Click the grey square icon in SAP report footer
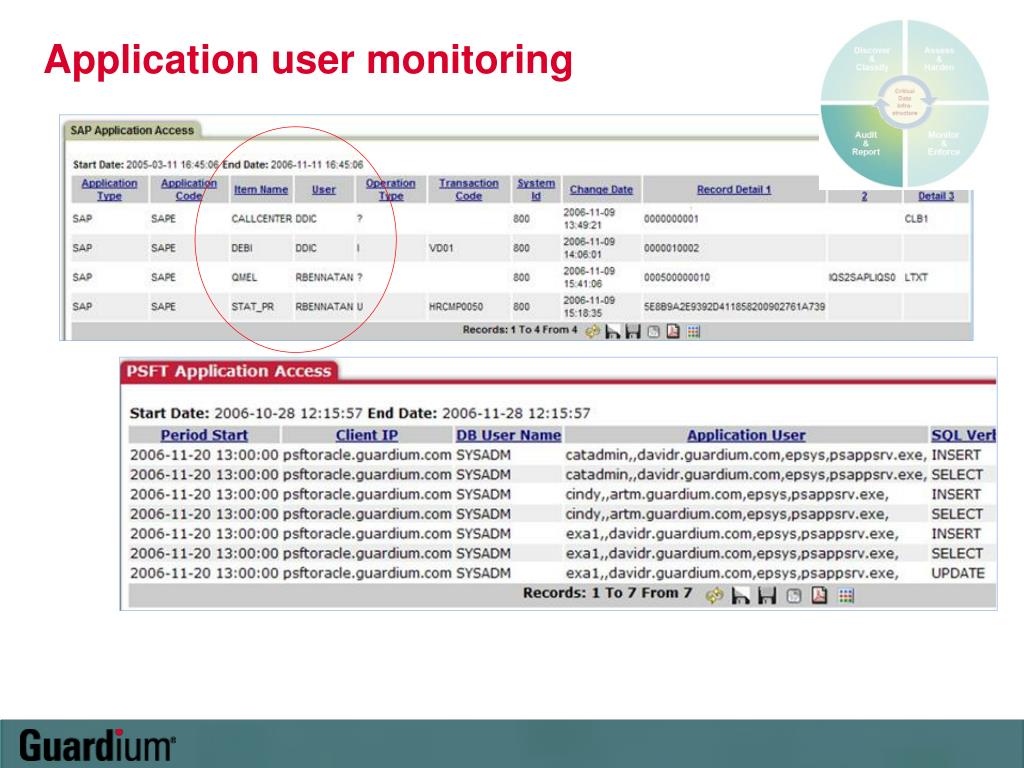This screenshot has height=768, width=1024. (653, 332)
